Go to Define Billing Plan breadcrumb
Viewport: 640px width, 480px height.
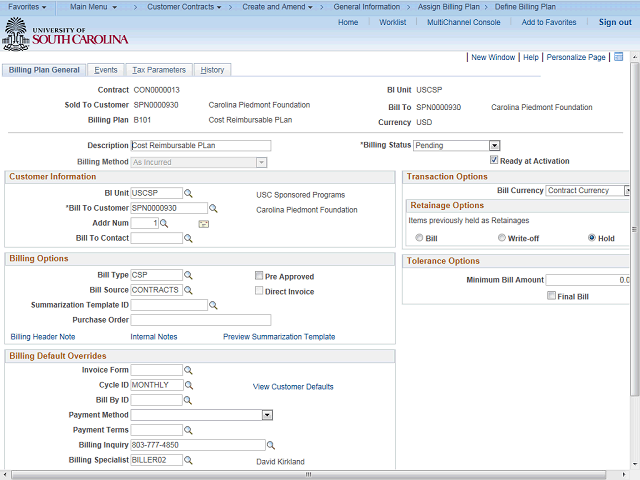point(525,7)
